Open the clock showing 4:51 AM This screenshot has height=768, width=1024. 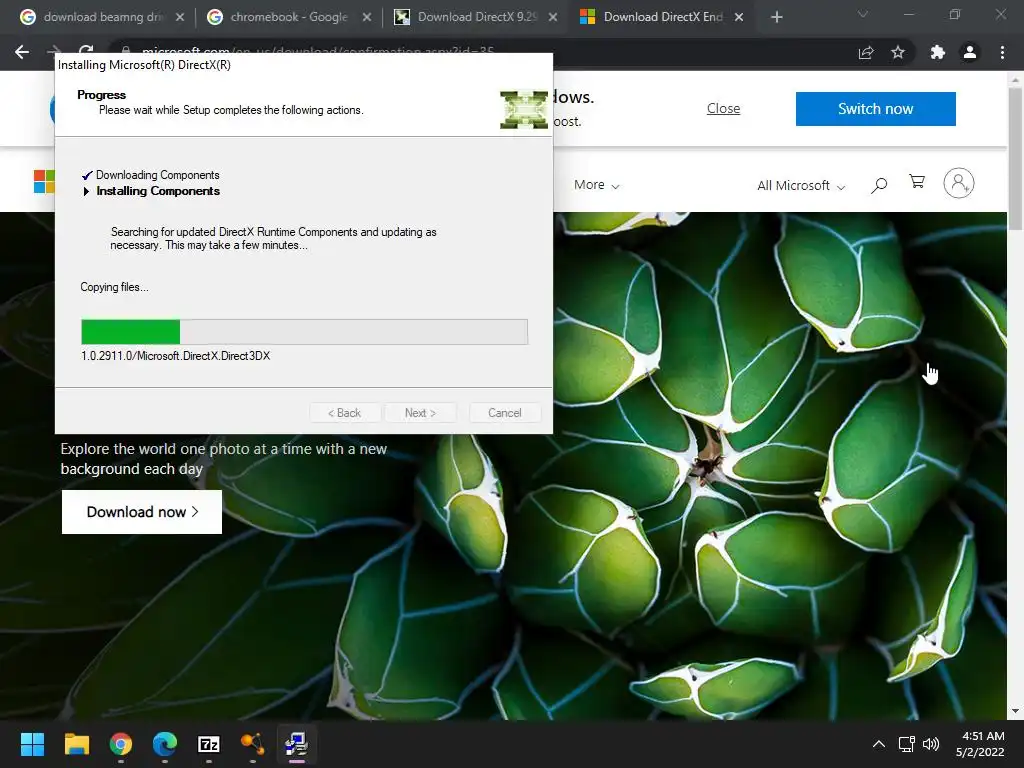[x=980, y=744]
